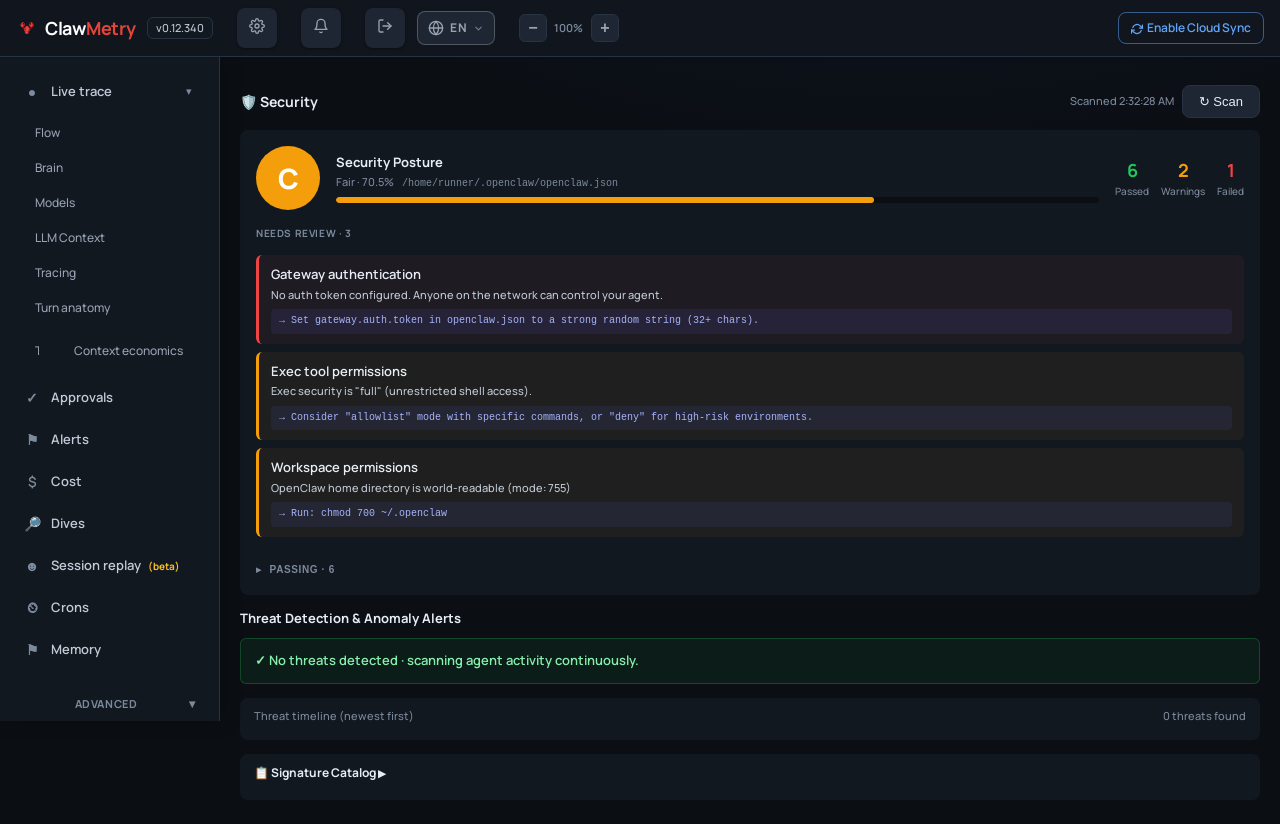Click the logout arrow icon
The width and height of the screenshot is (1280, 824).
pyautogui.click(x=385, y=28)
